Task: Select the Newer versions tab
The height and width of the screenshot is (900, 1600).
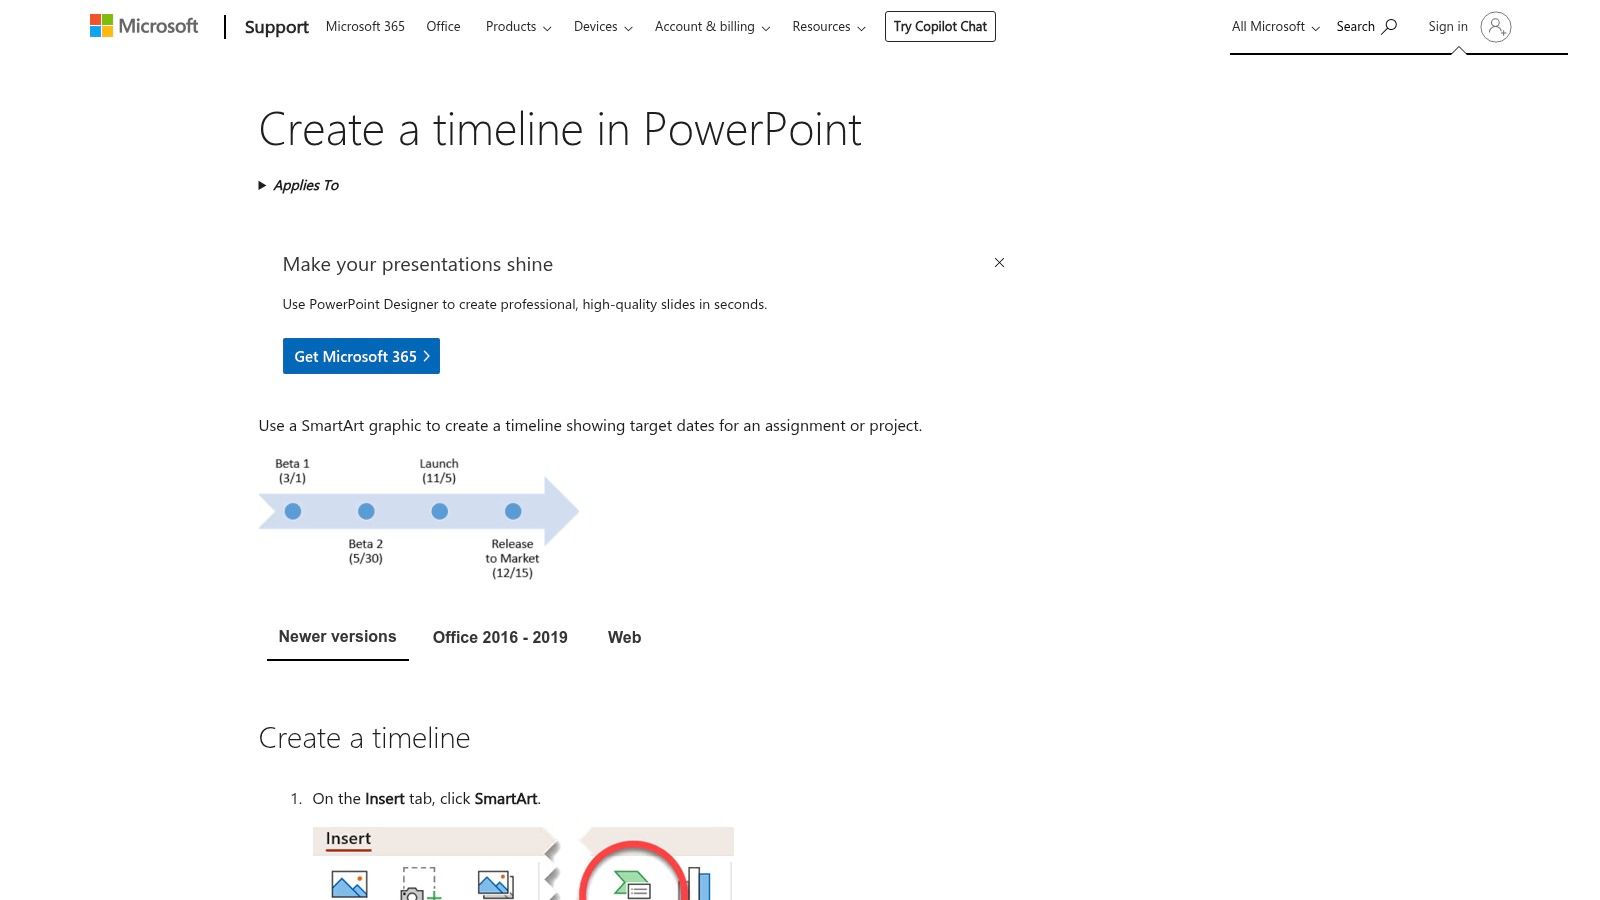Action: 337,636
